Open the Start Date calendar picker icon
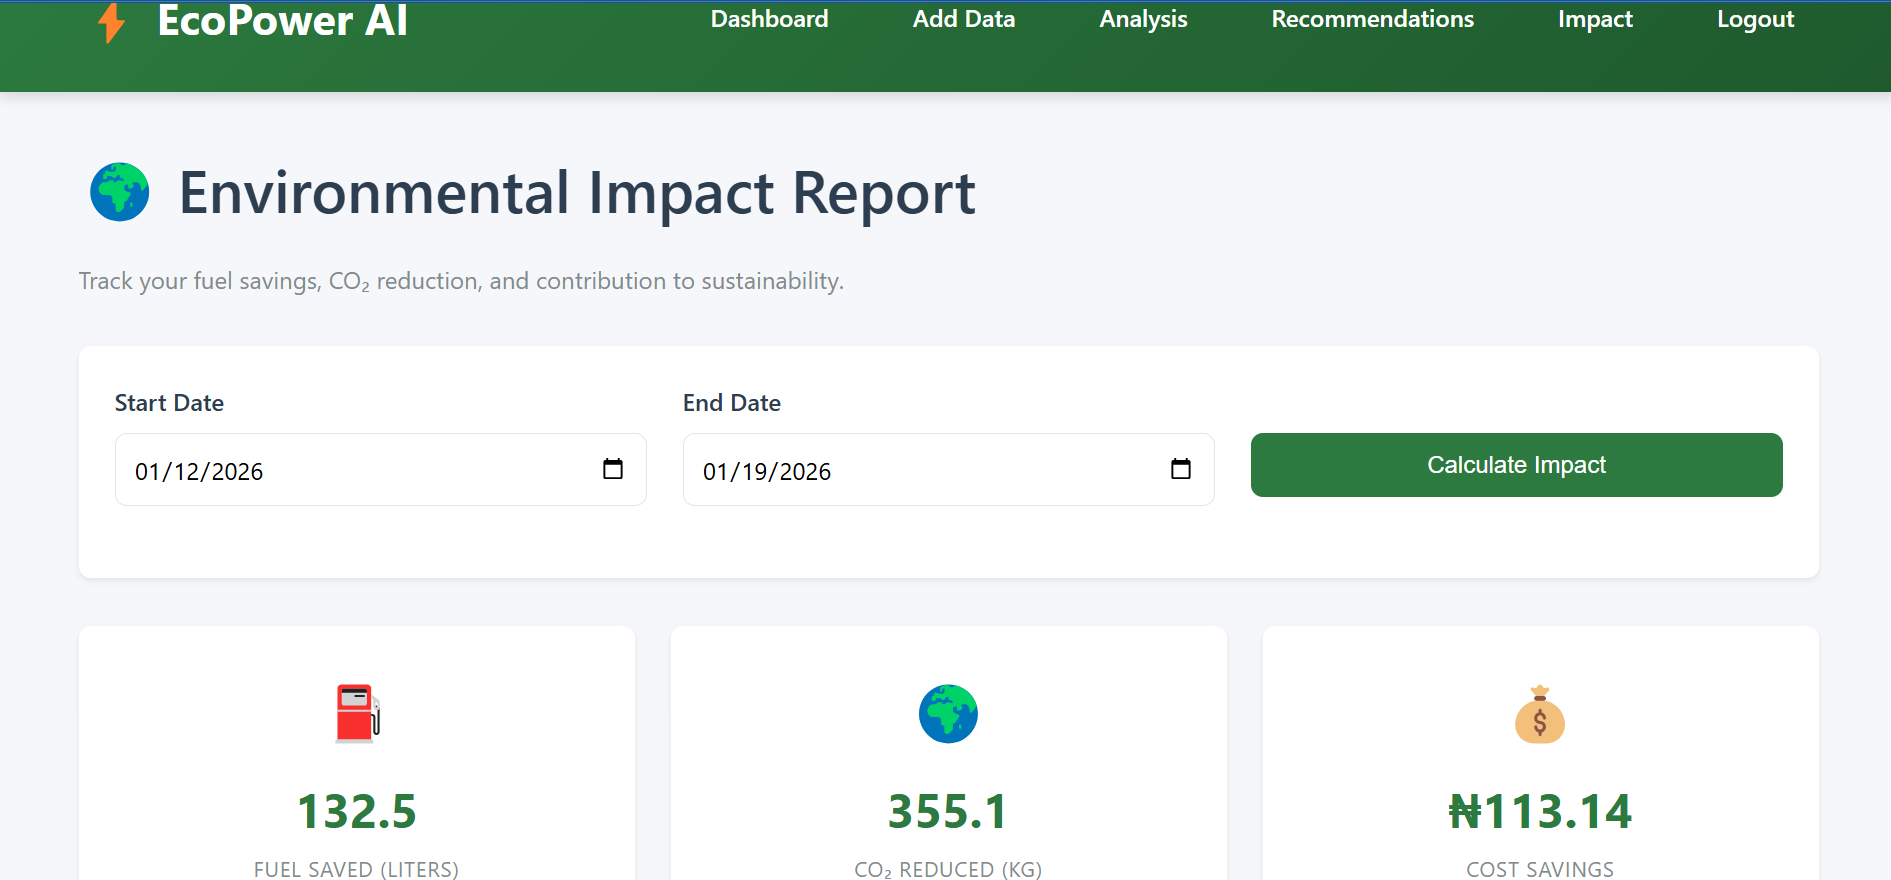The width and height of the screenshot is (1891, 880). coord(613,469)
